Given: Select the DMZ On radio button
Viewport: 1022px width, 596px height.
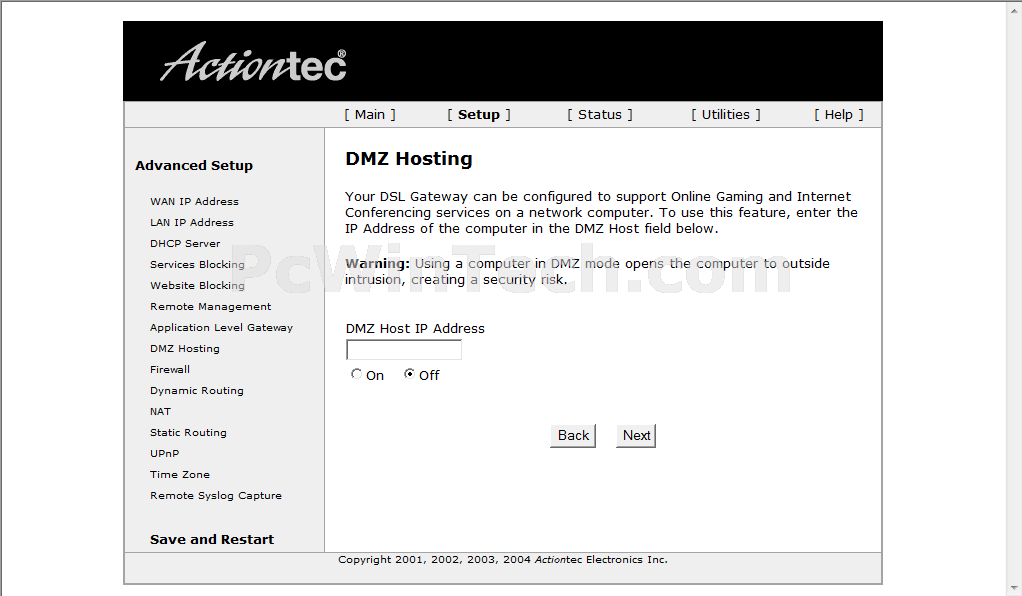Looking at the screenshot, I should (356, 374).
